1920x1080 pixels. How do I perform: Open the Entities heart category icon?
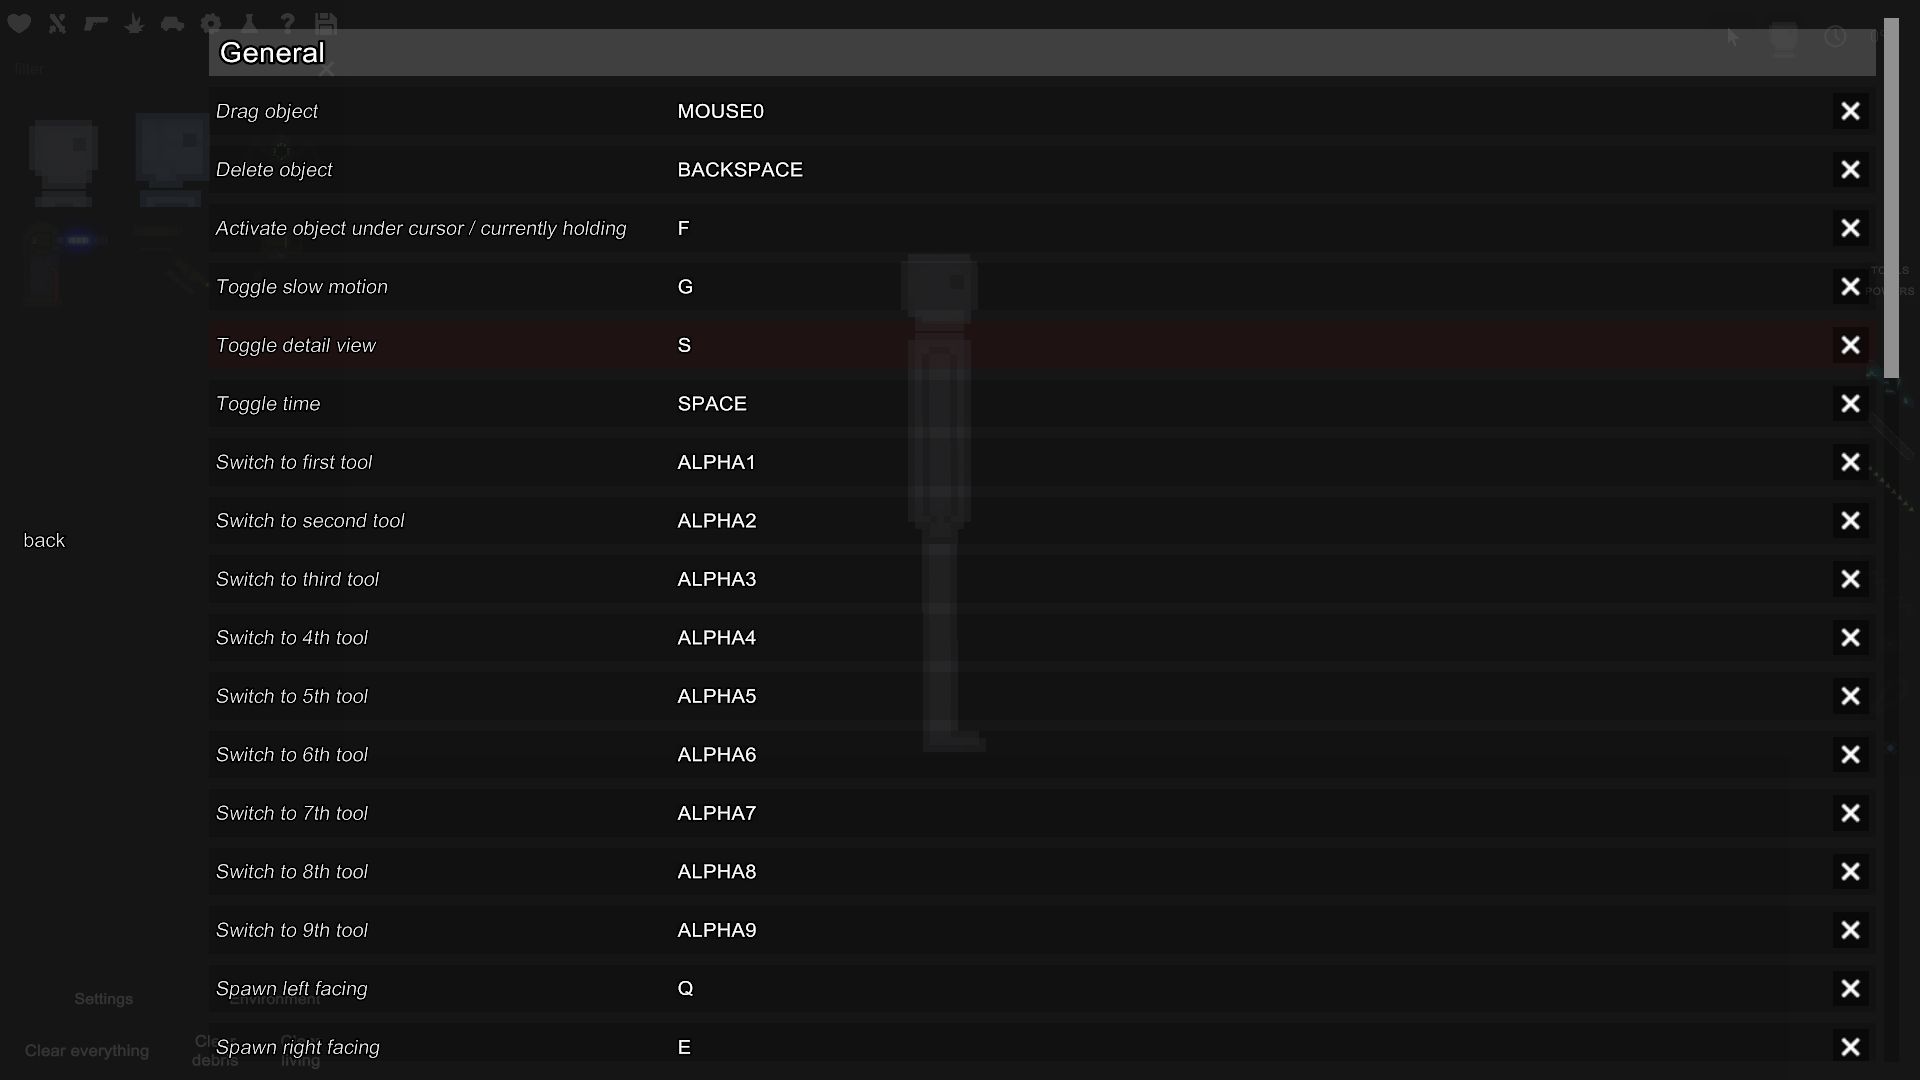19,23
